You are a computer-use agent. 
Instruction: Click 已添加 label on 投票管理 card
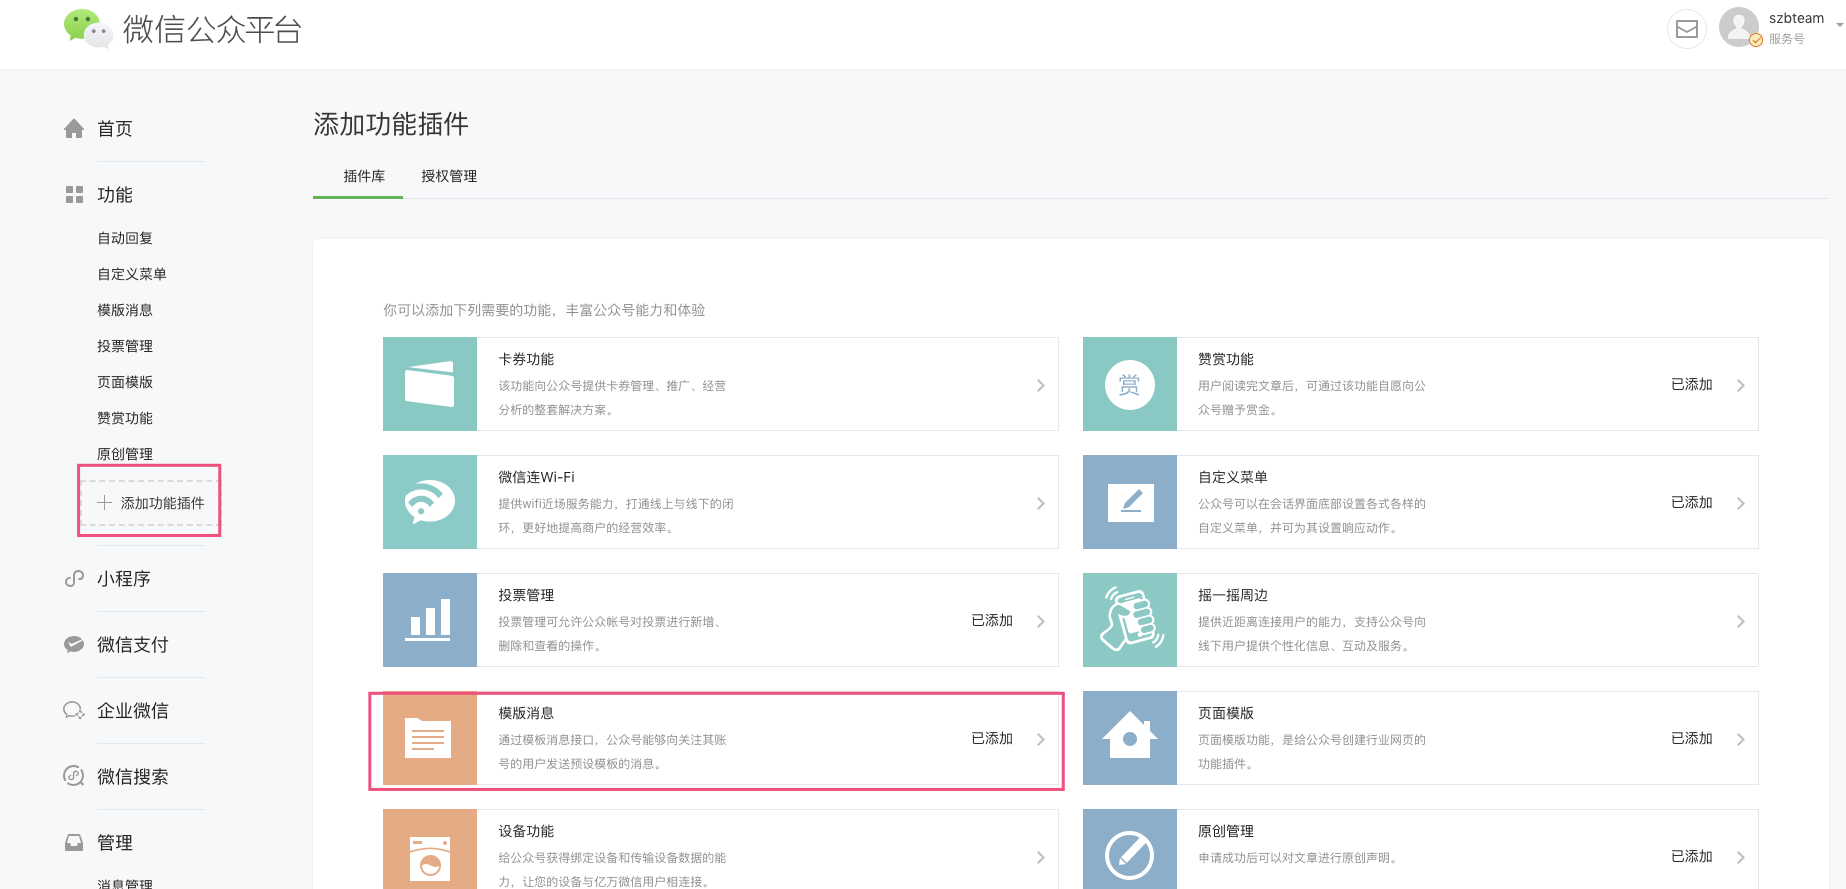[x=992, y=620]
